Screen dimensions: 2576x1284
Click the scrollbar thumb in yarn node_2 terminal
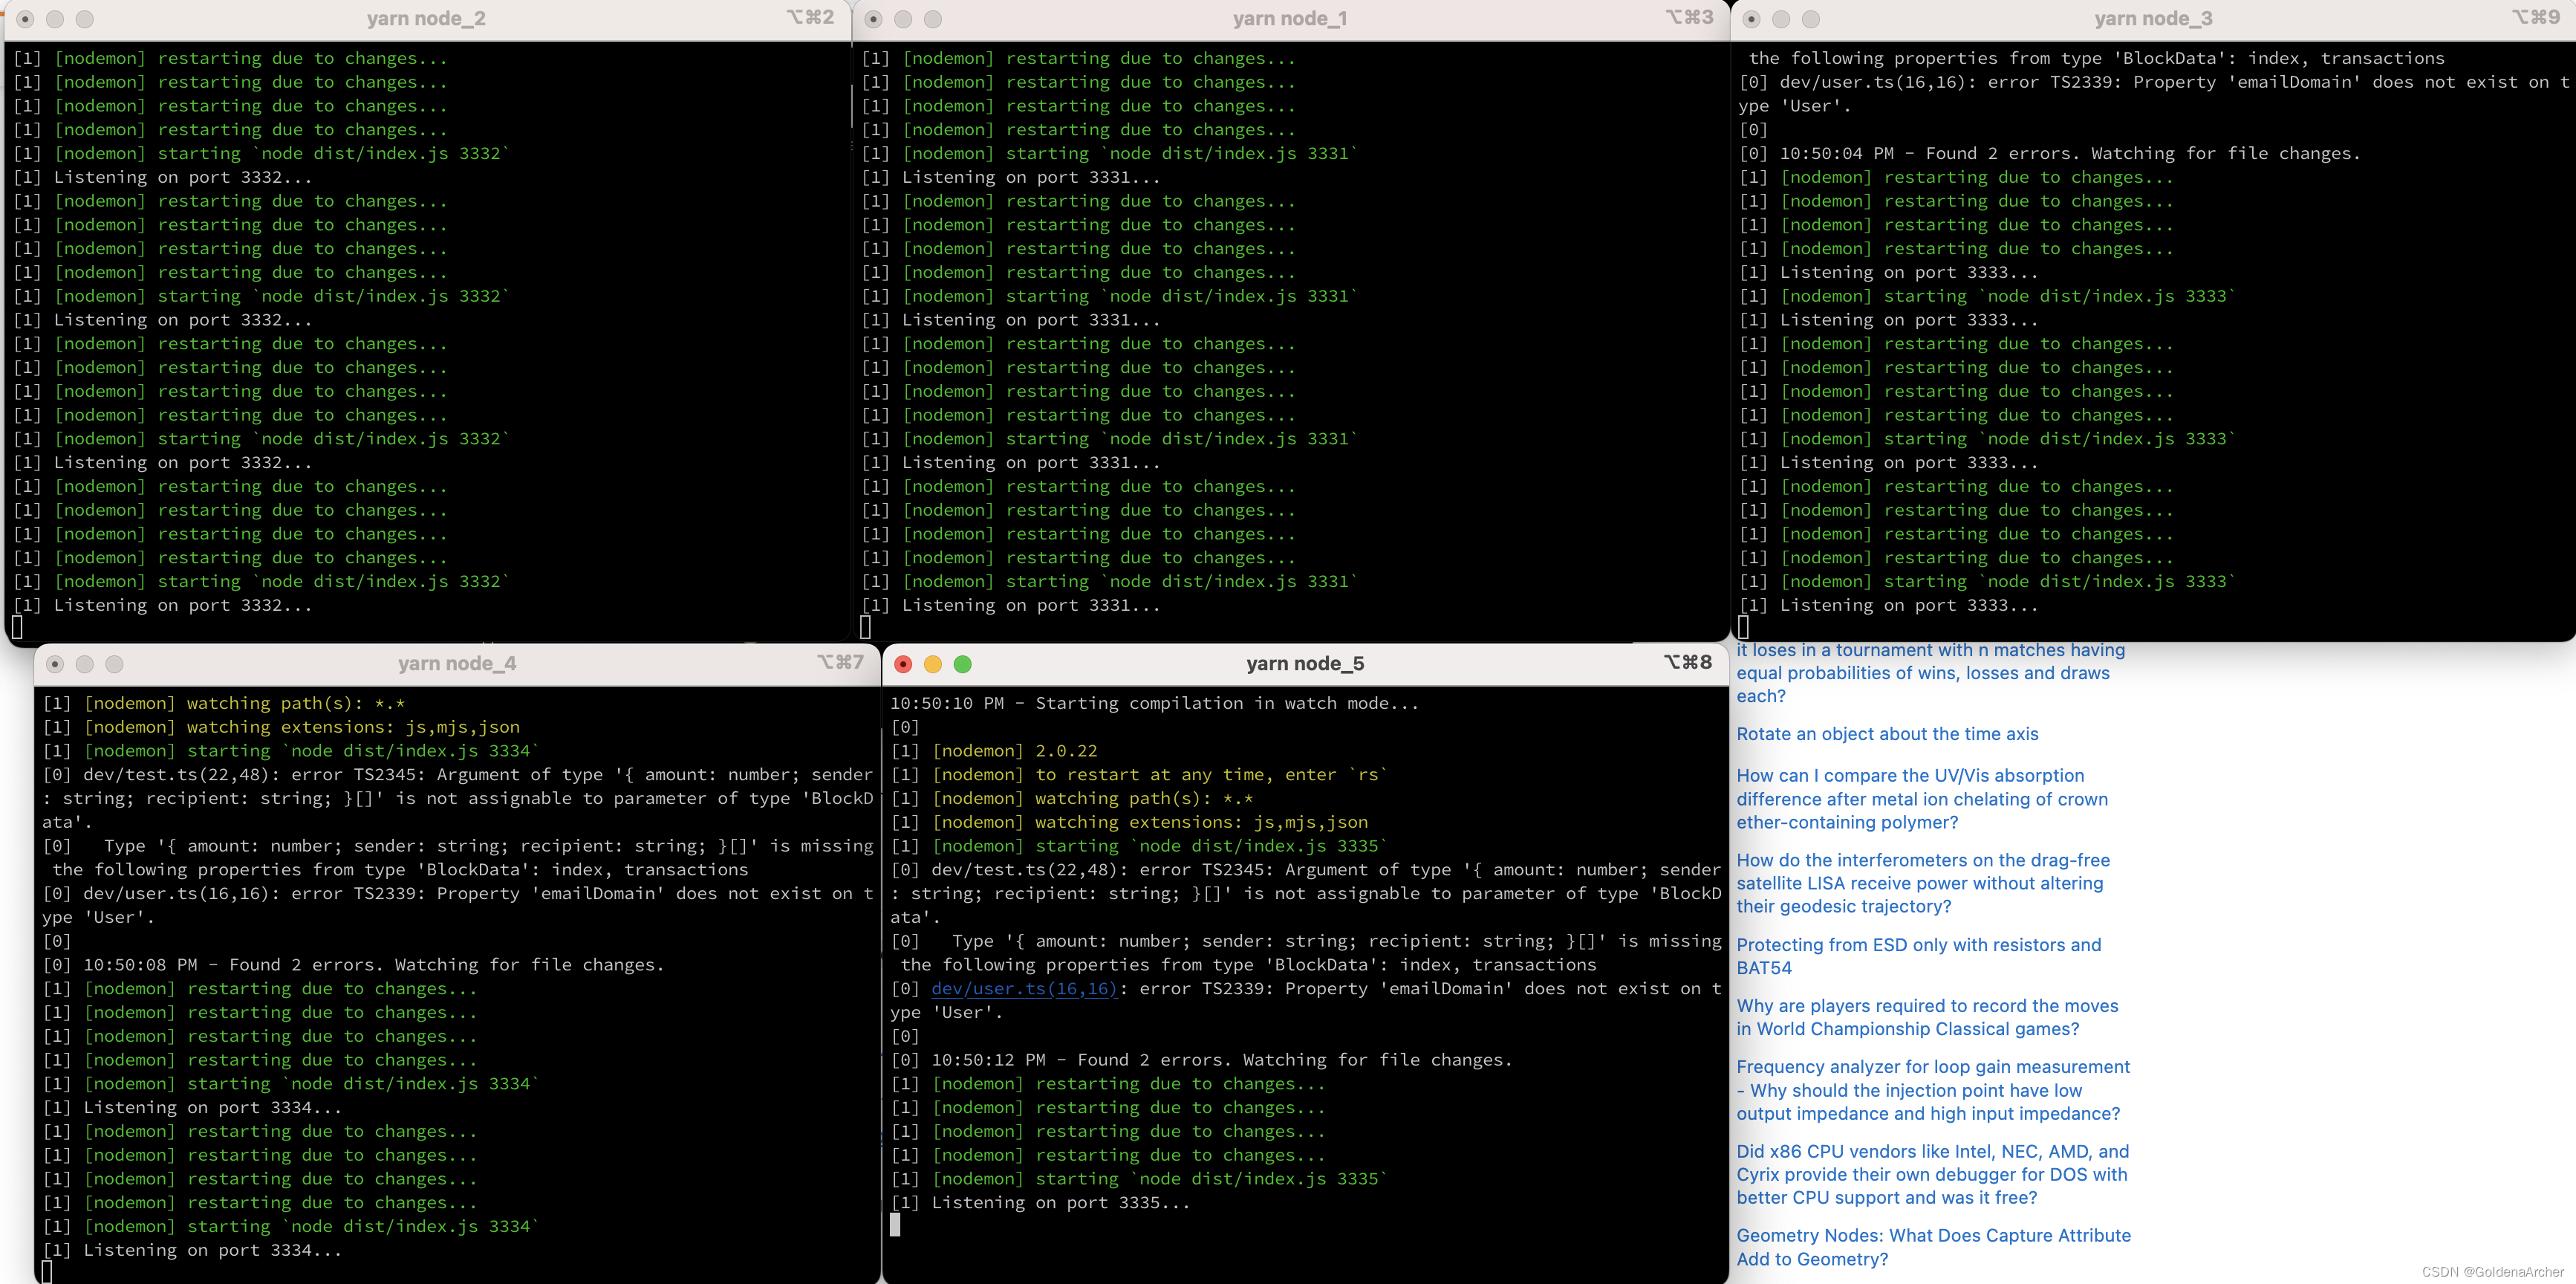point(851,105)
